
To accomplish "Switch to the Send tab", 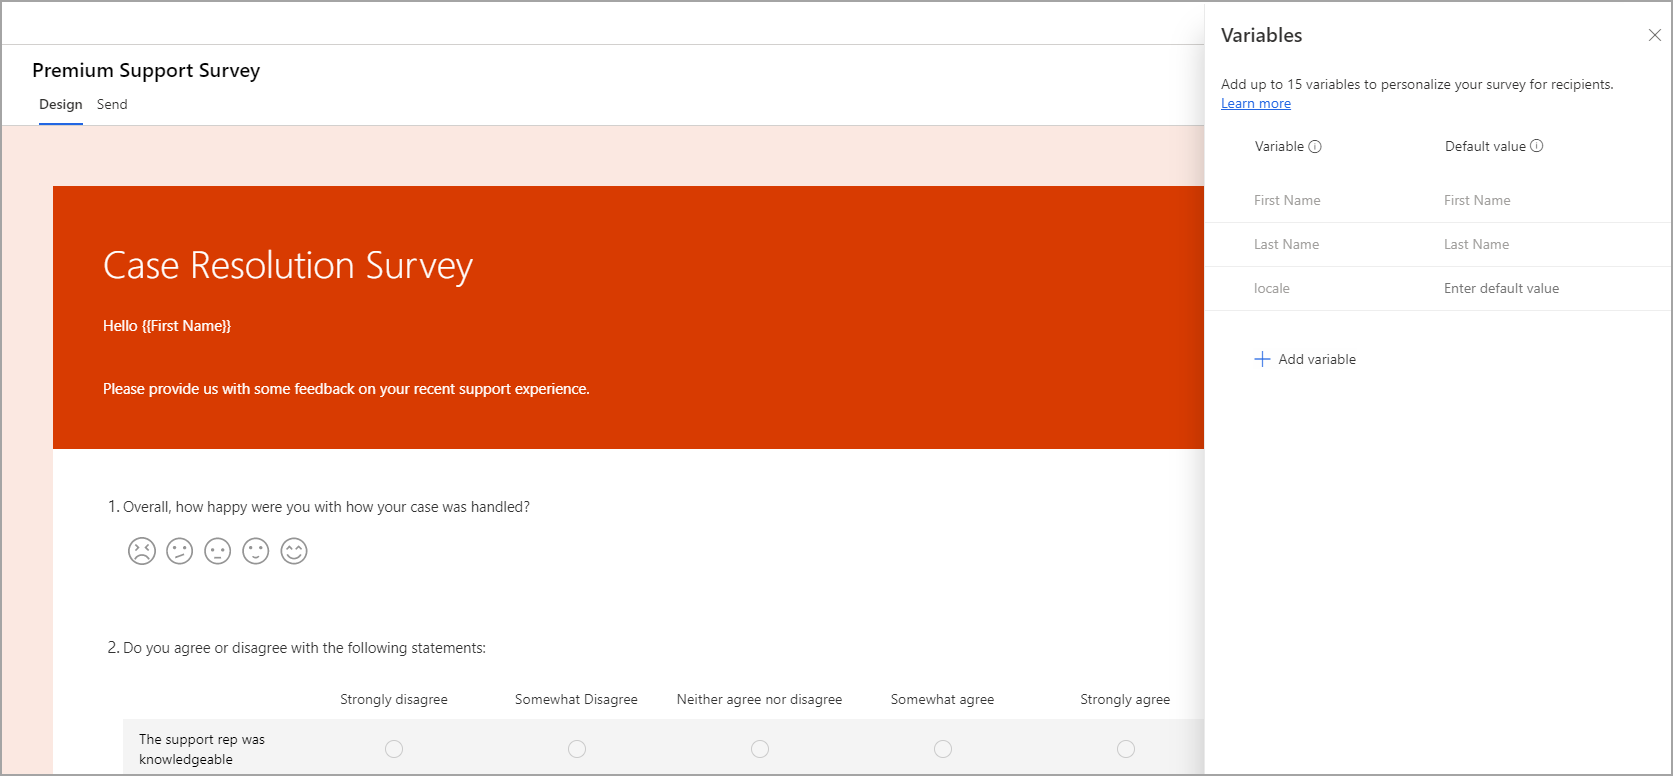I will click(112, 104).
